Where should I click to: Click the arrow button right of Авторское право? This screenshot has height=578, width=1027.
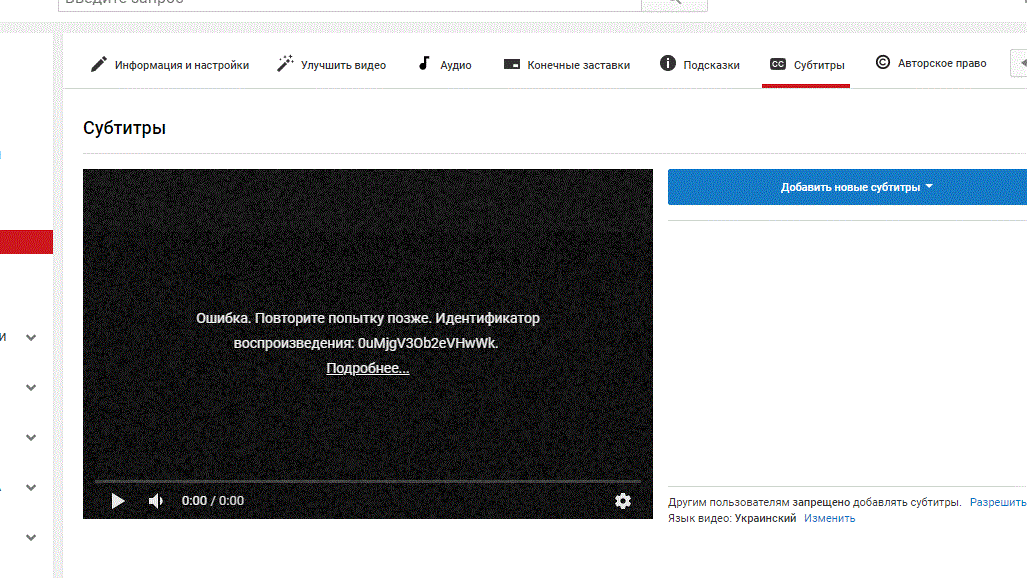(x=1020, y=64)
